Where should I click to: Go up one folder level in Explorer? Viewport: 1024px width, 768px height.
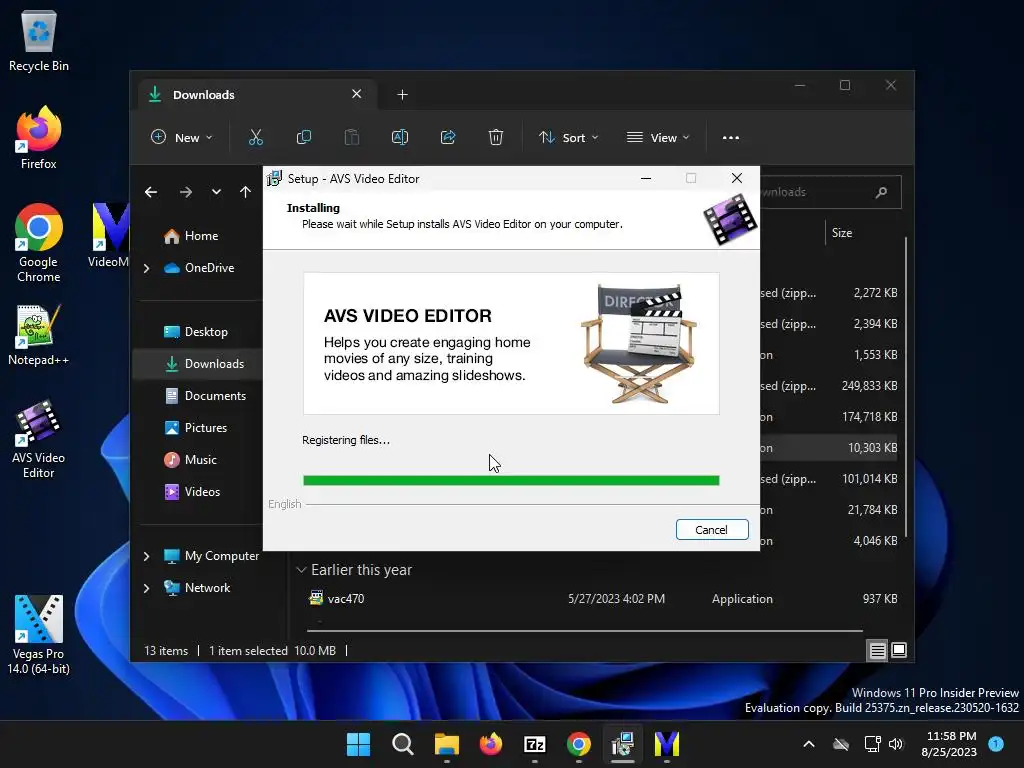pos(246,192)
